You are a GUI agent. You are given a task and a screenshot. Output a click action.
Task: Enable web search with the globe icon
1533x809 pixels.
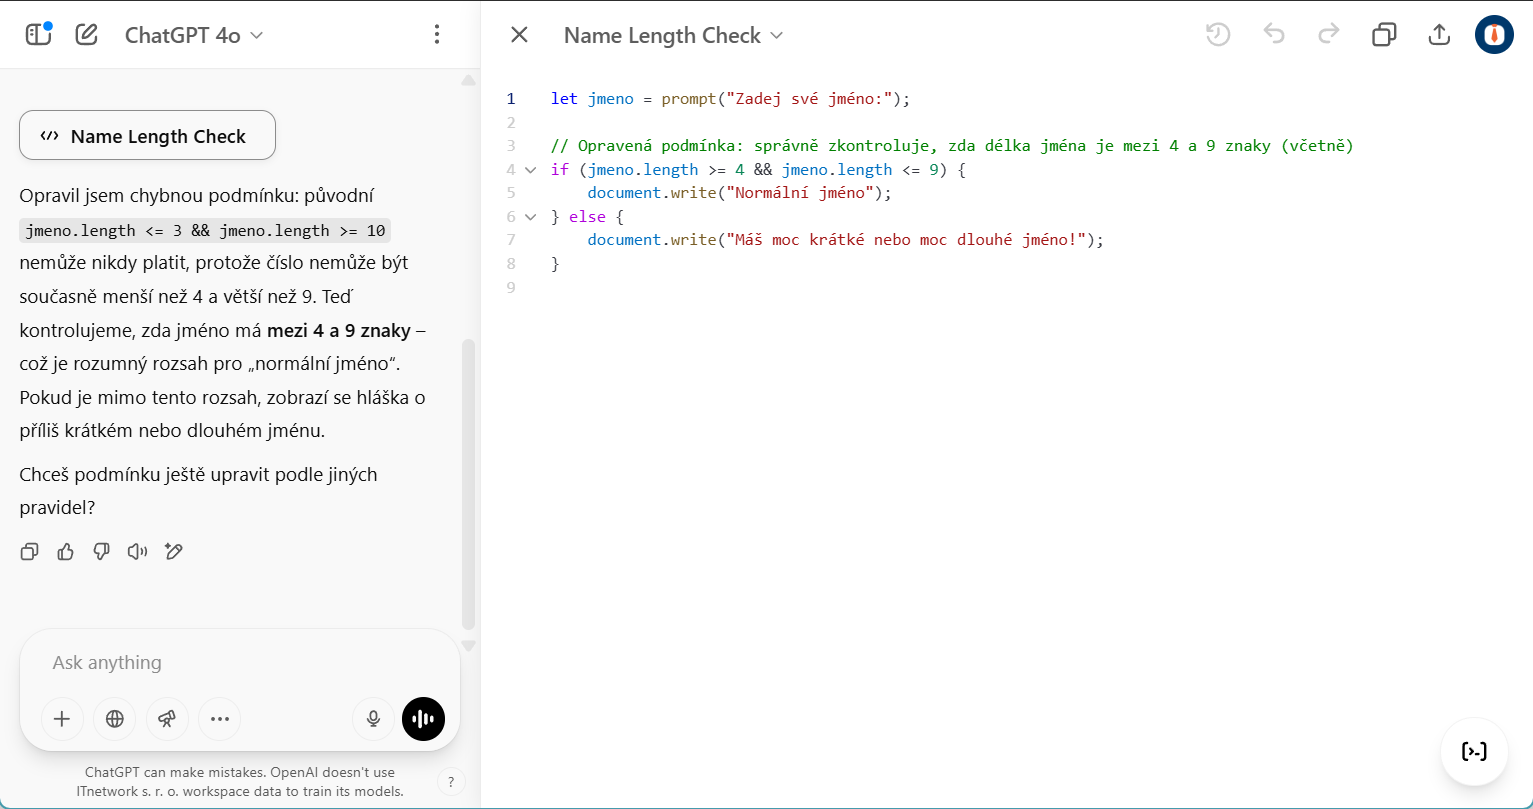(115, 718)
